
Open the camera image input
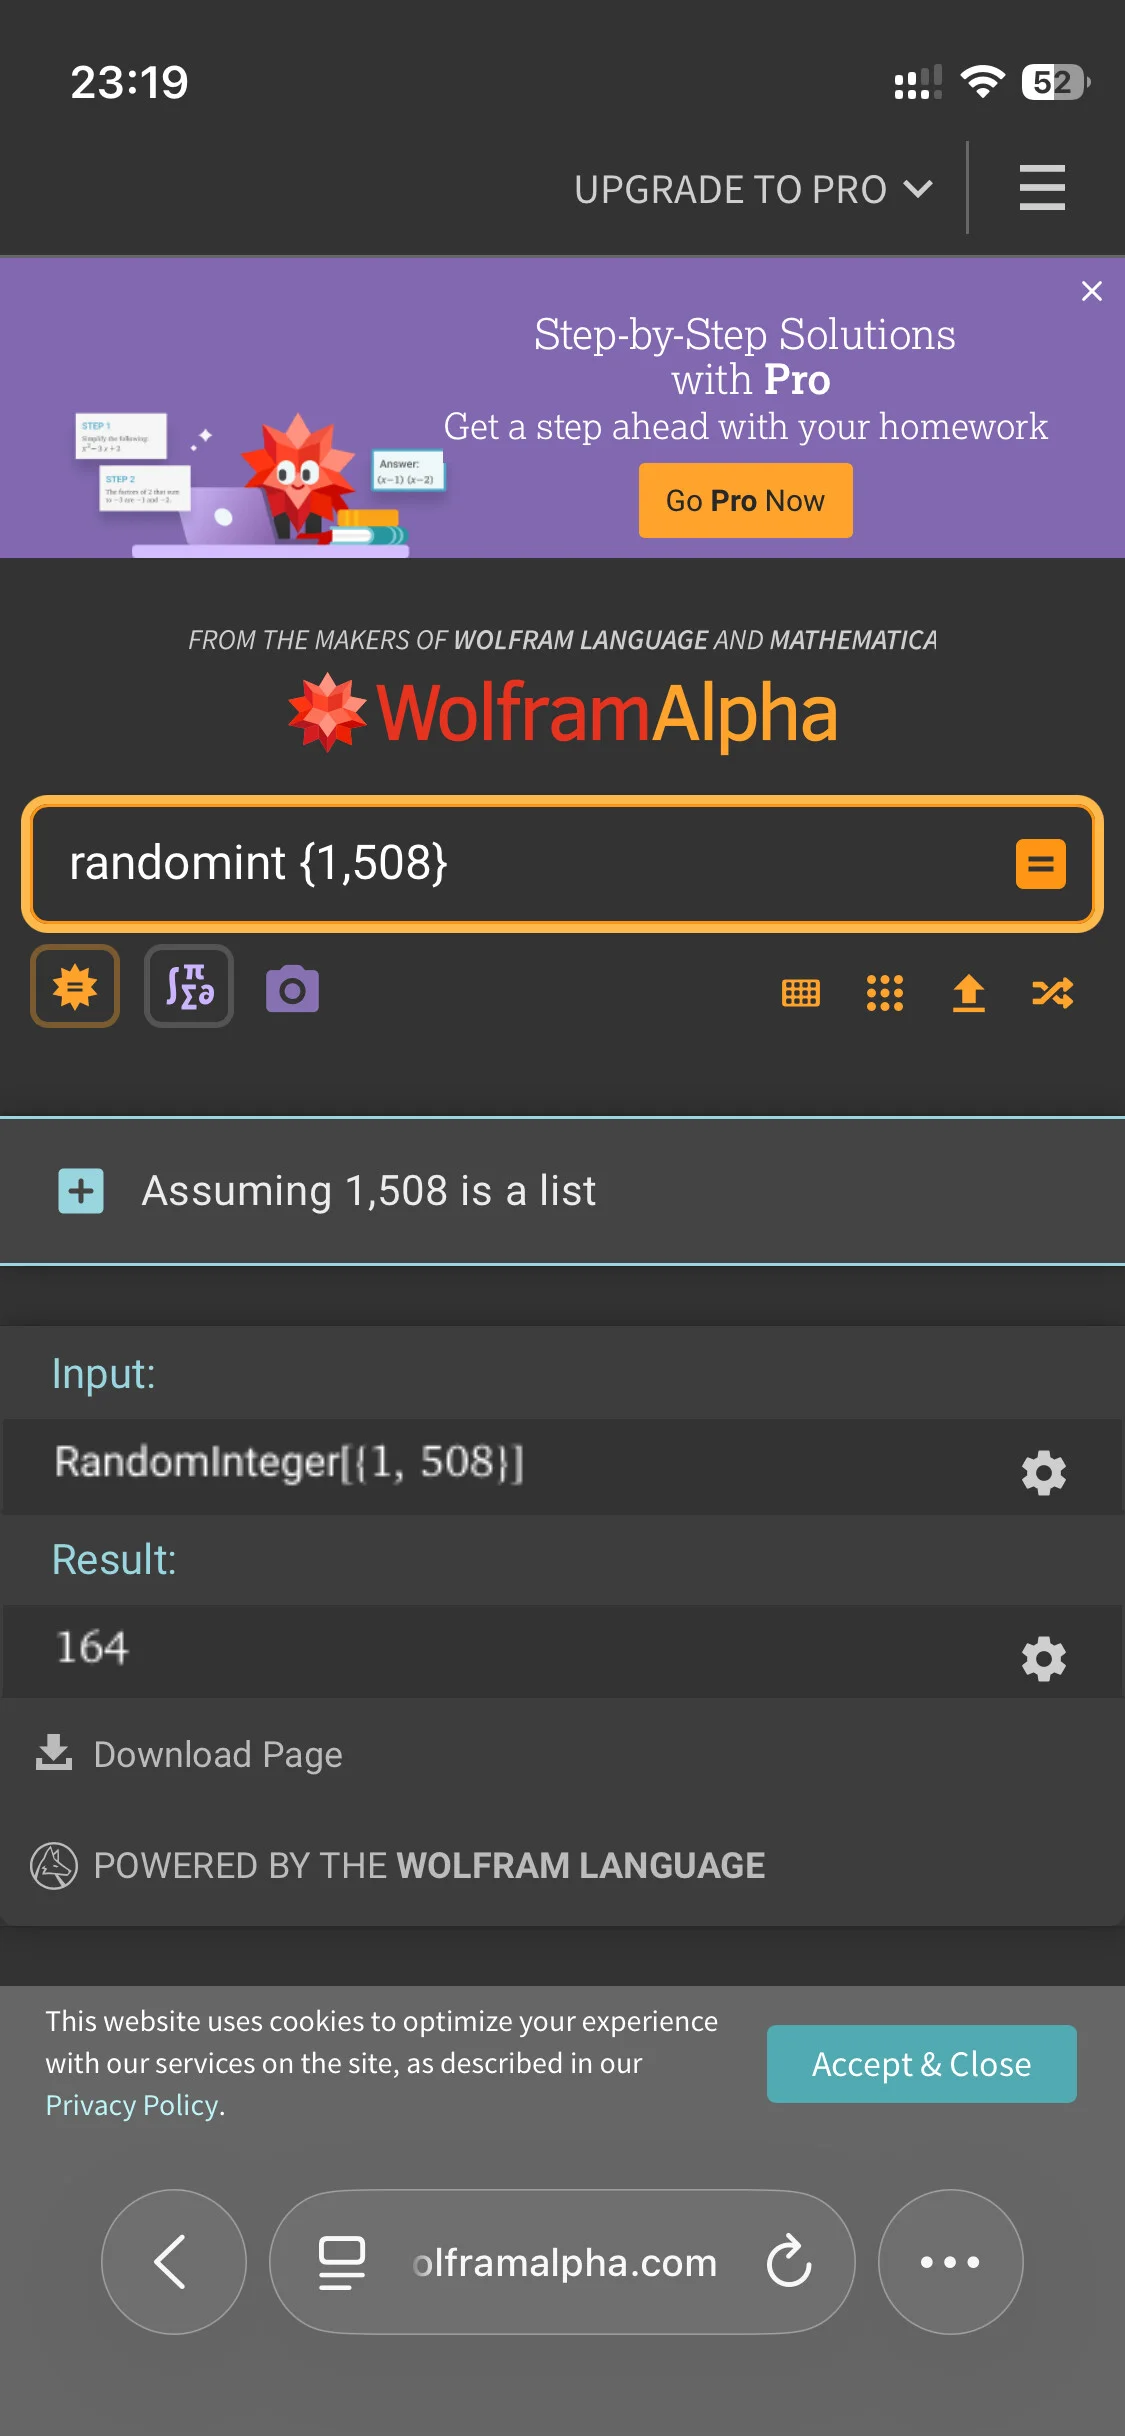click(292, 989)
